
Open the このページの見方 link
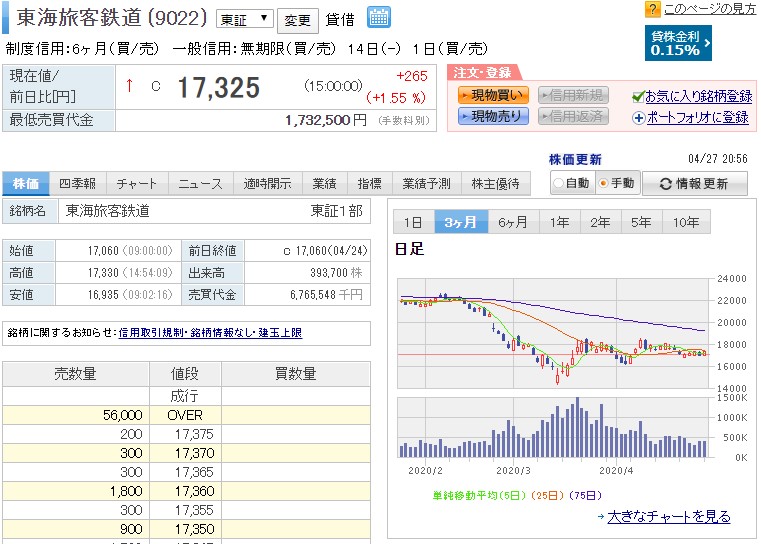[710, 9]
